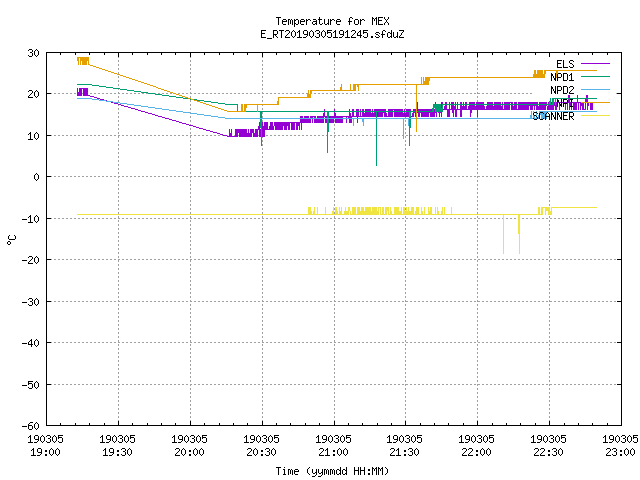Click the °C y-axis unit label
The image size is (640, 480).
(x=11, y=240)
